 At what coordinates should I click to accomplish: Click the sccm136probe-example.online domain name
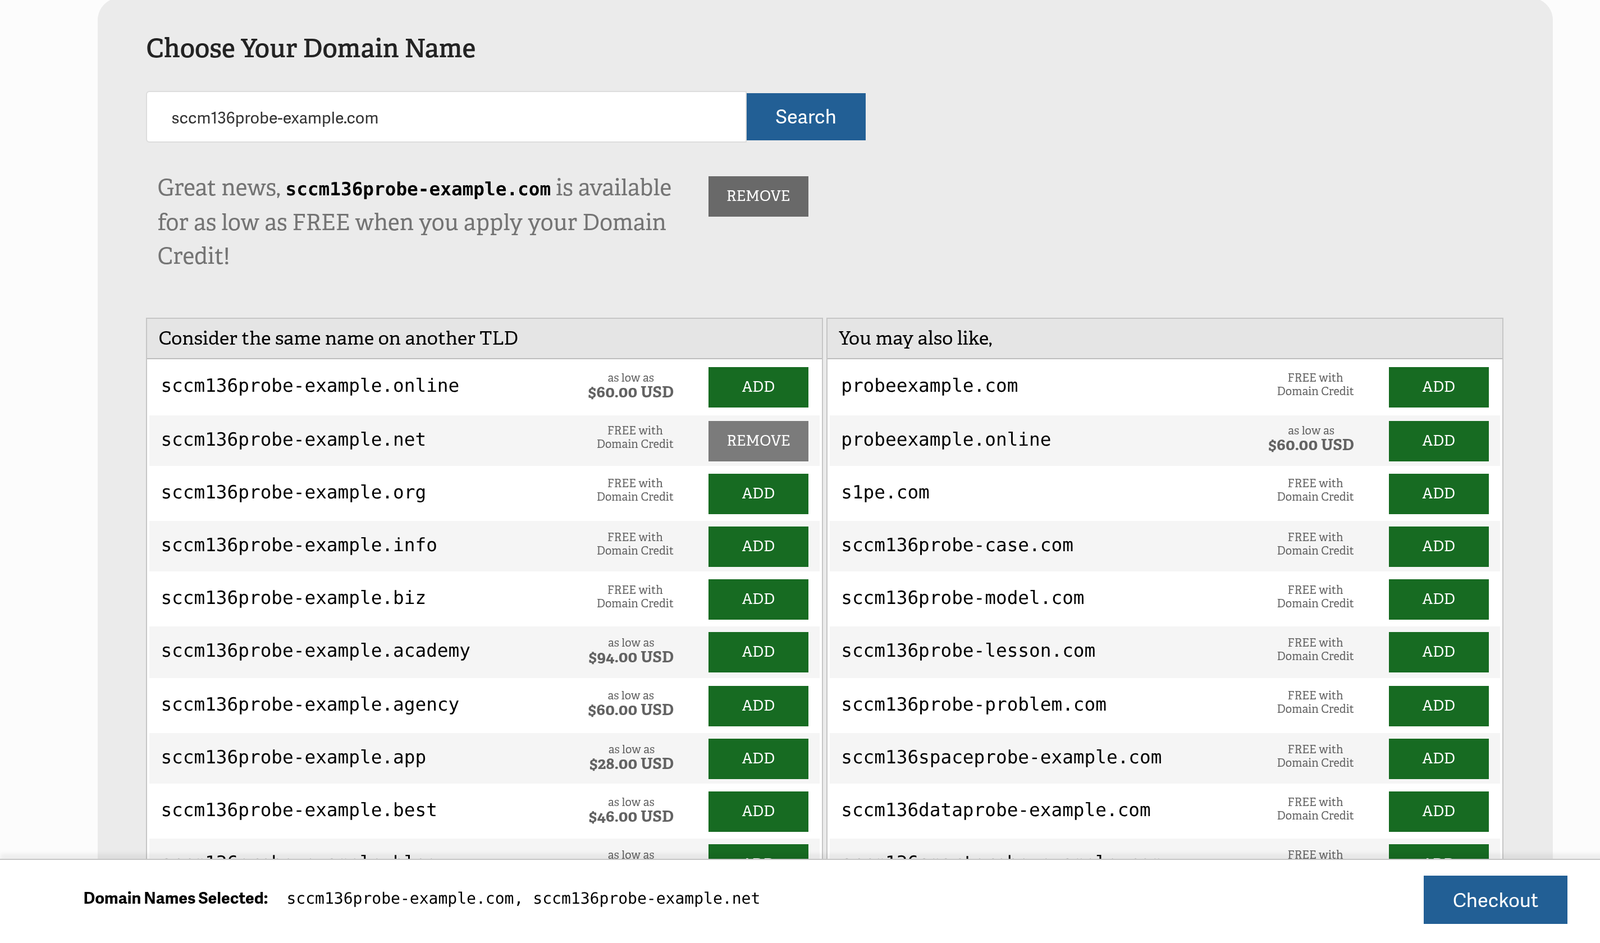310,386
